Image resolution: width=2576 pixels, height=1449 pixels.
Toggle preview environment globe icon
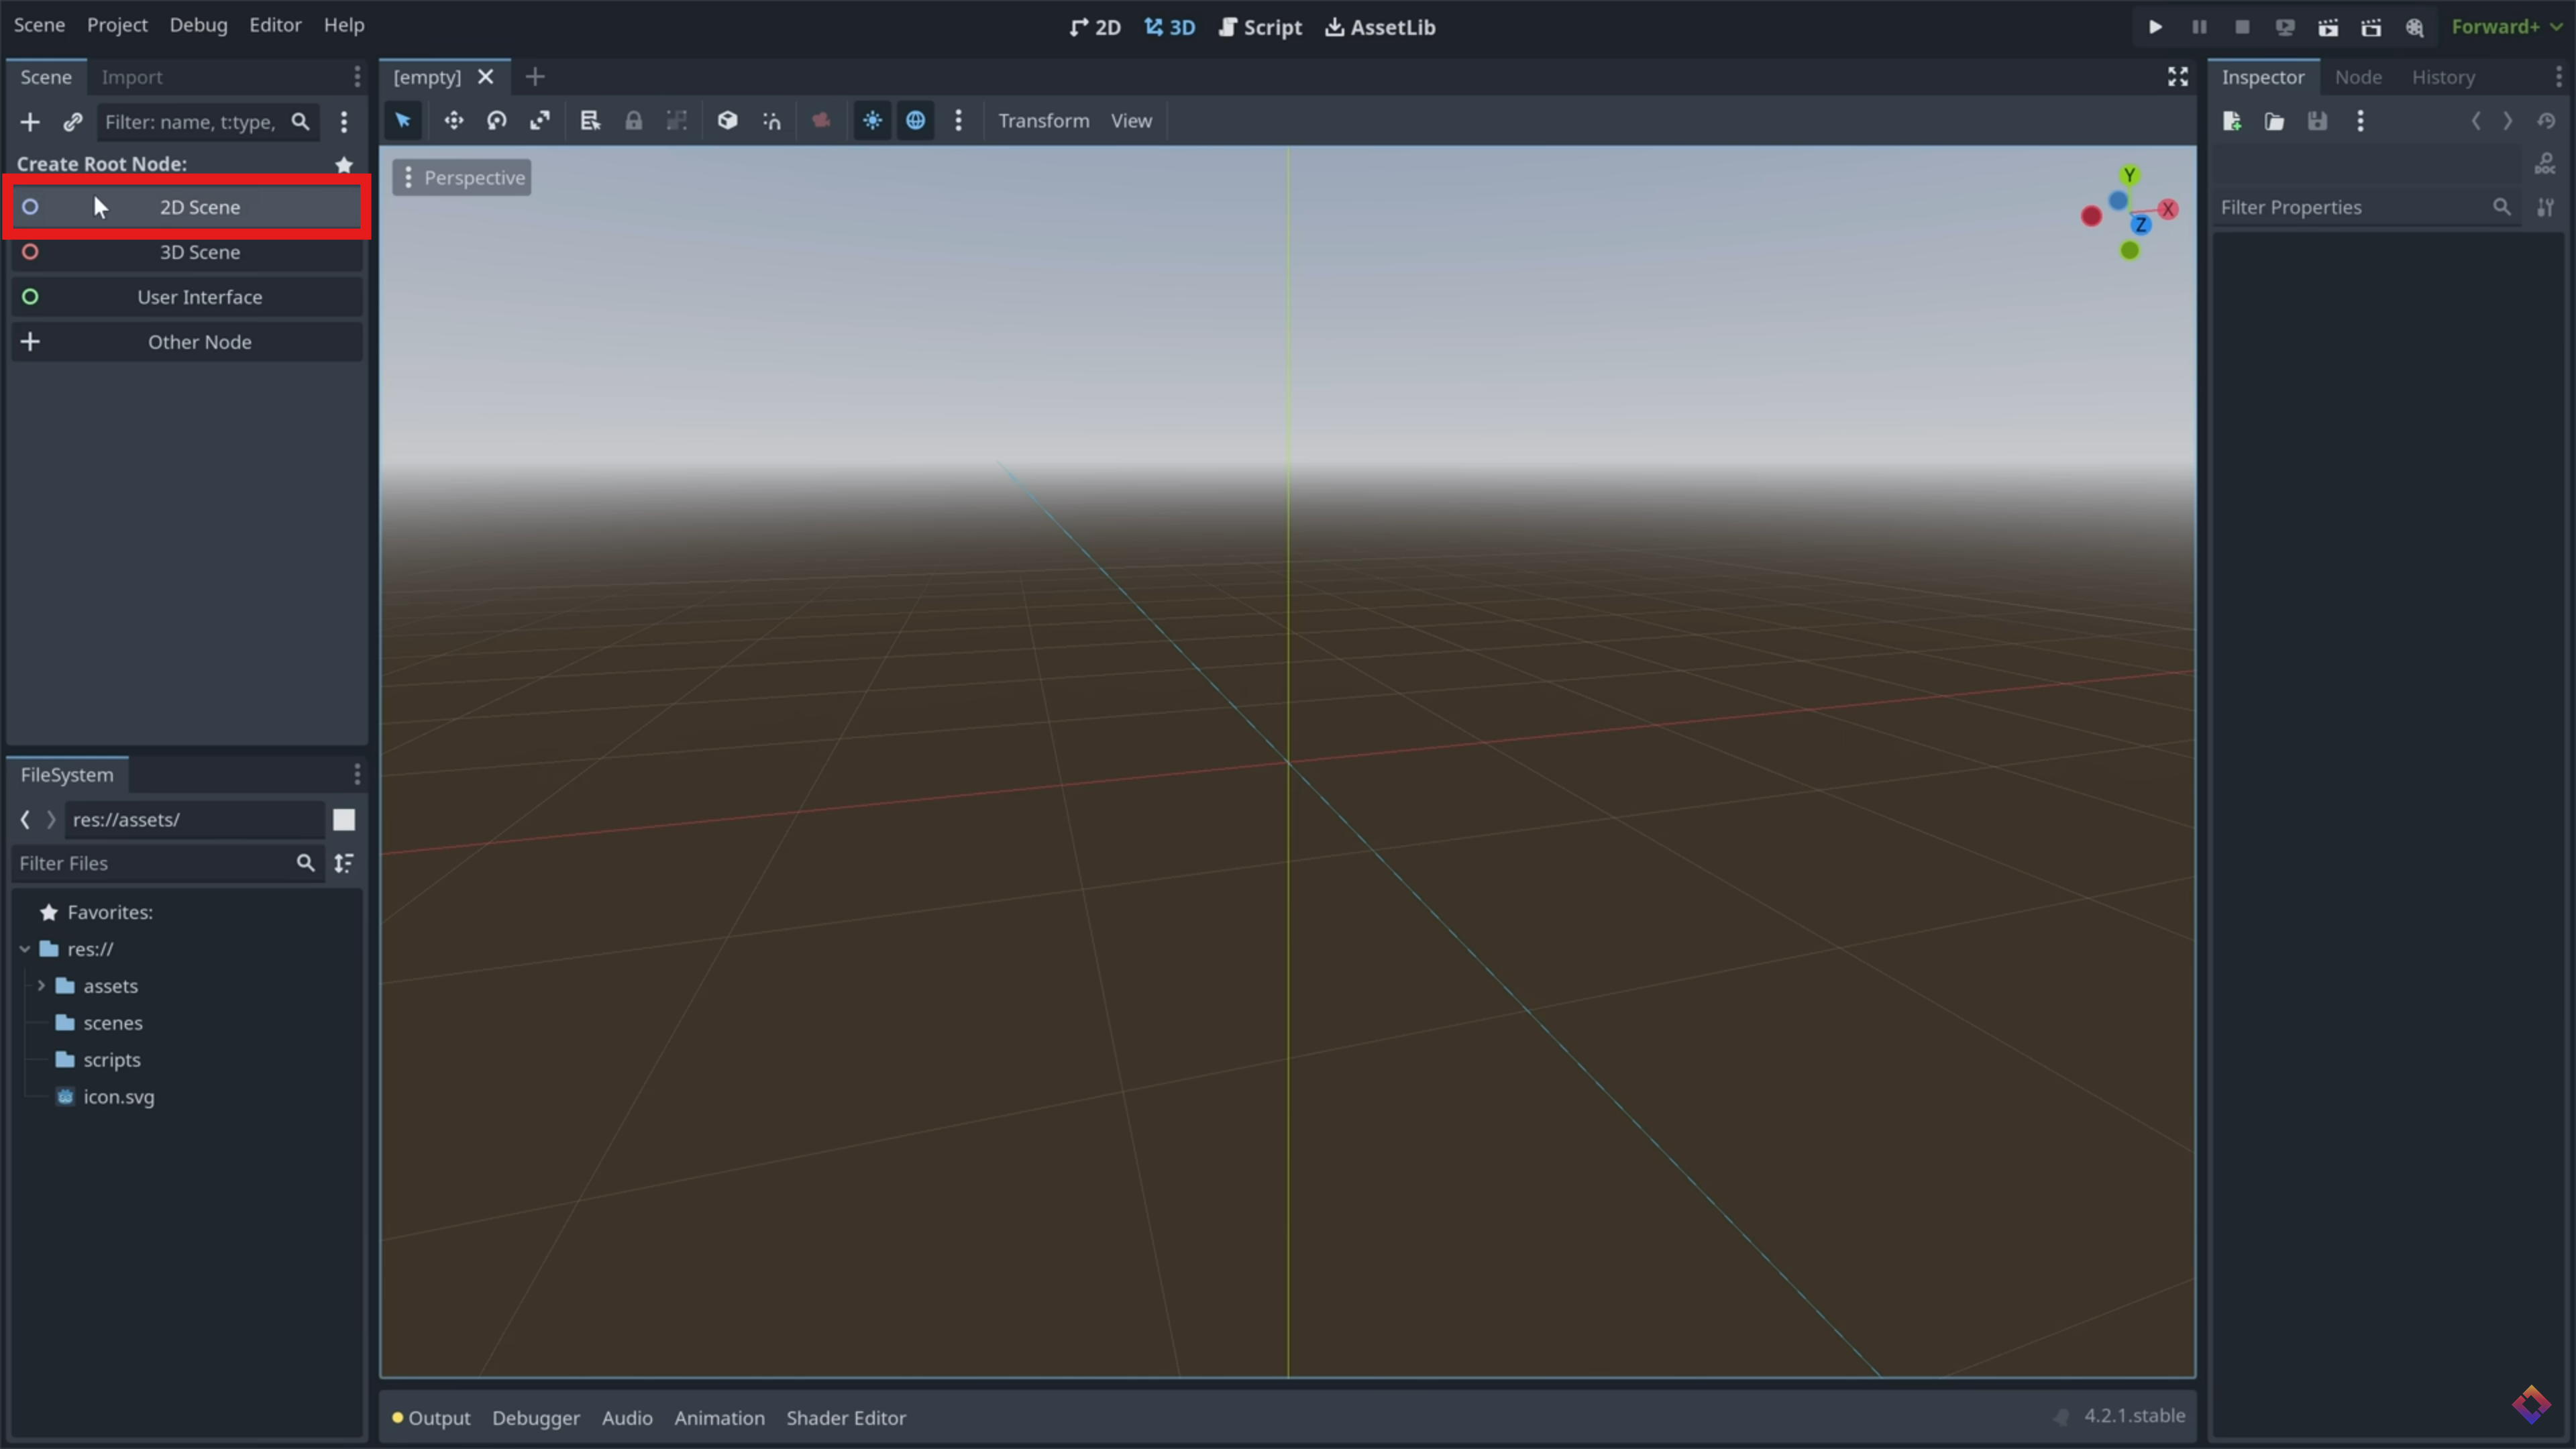[915, 121]
